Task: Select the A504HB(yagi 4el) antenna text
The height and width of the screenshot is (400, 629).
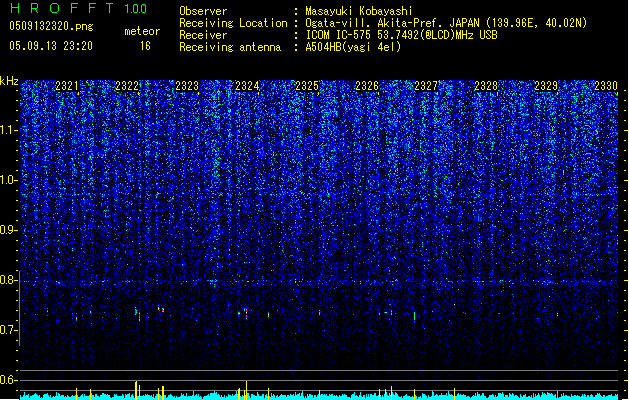Action: 353,47
